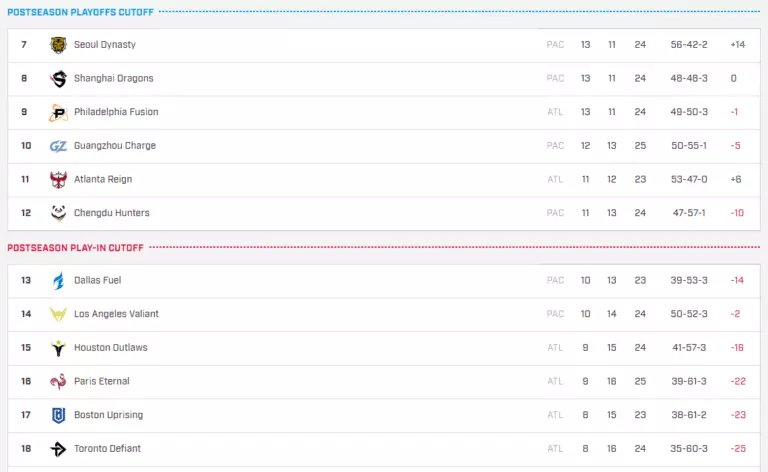The image size is (768, 472).
Task: Click the Toronto Defiant team logo
Action: point(58,449)
